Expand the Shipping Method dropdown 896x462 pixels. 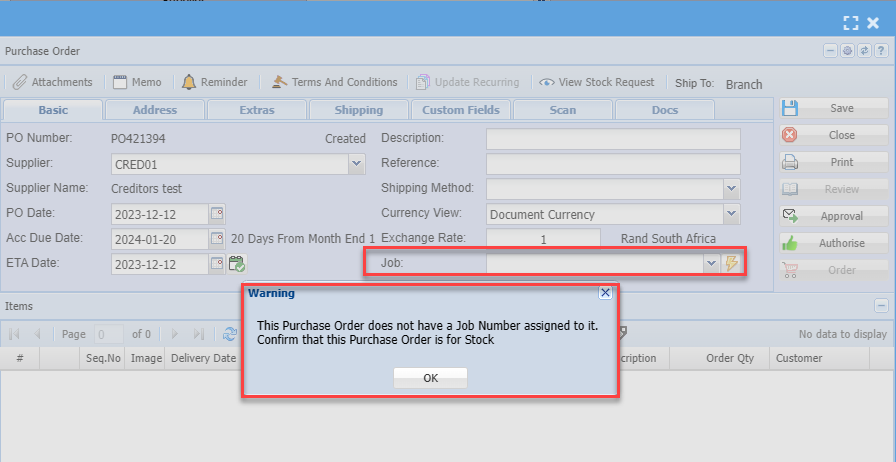pyautogui.click(x=732, y=189)
